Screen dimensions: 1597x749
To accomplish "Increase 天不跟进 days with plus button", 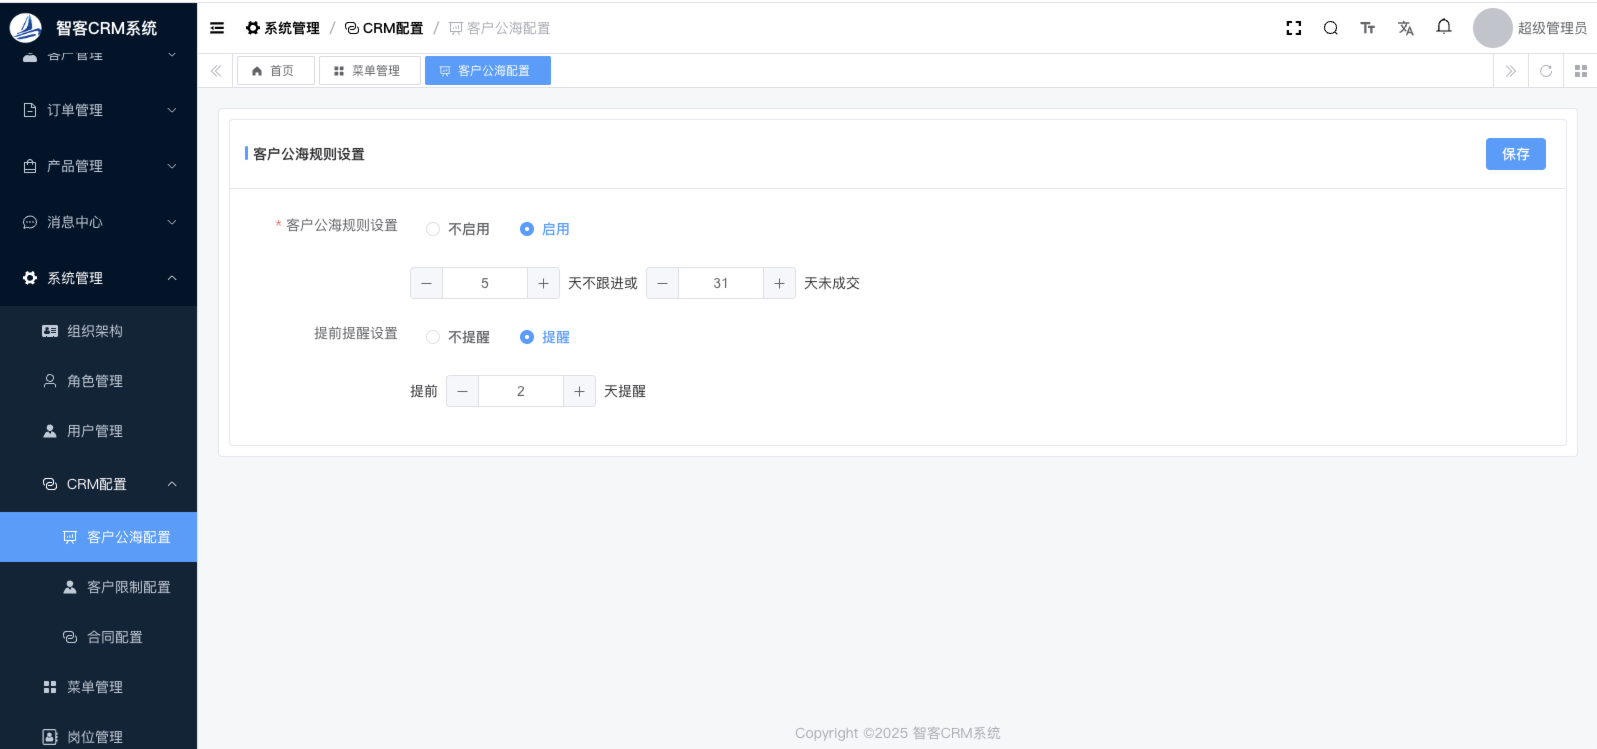I will click(x=543, y=283).
